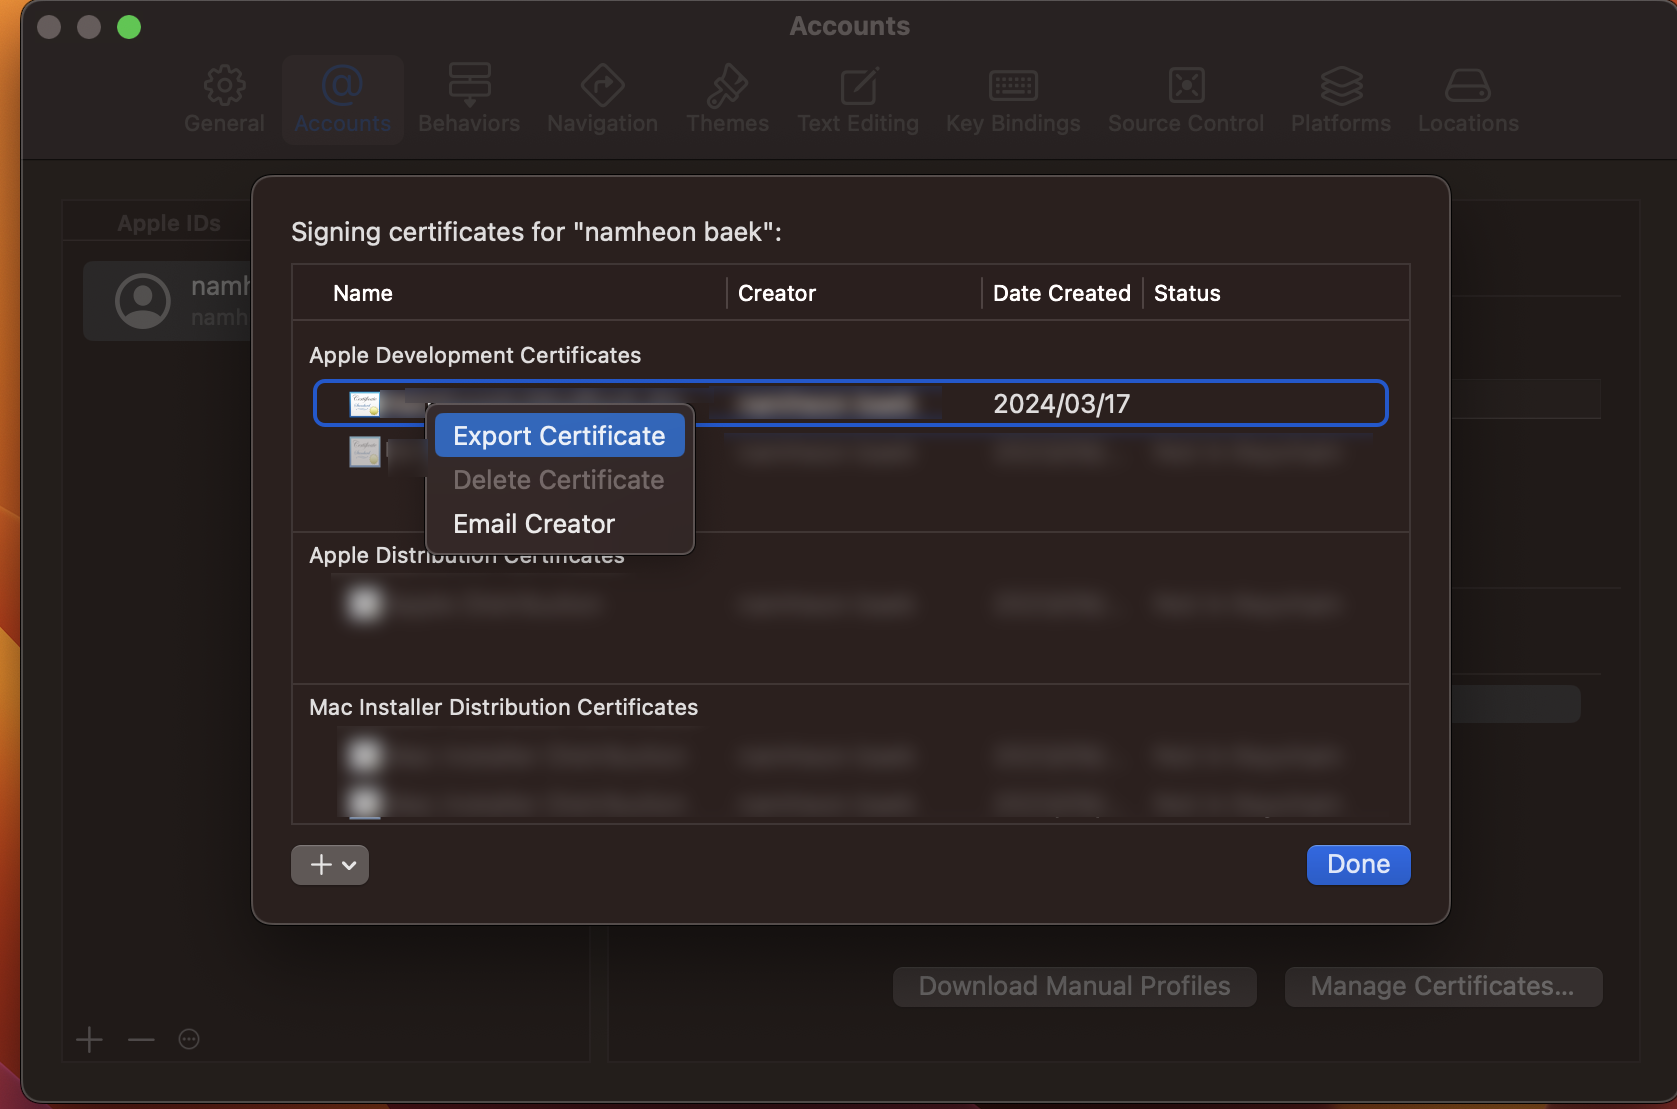Screen dimensions: 1677x1109
Task: Add a new account with plus icon
Action: [x=89, y=1040]
